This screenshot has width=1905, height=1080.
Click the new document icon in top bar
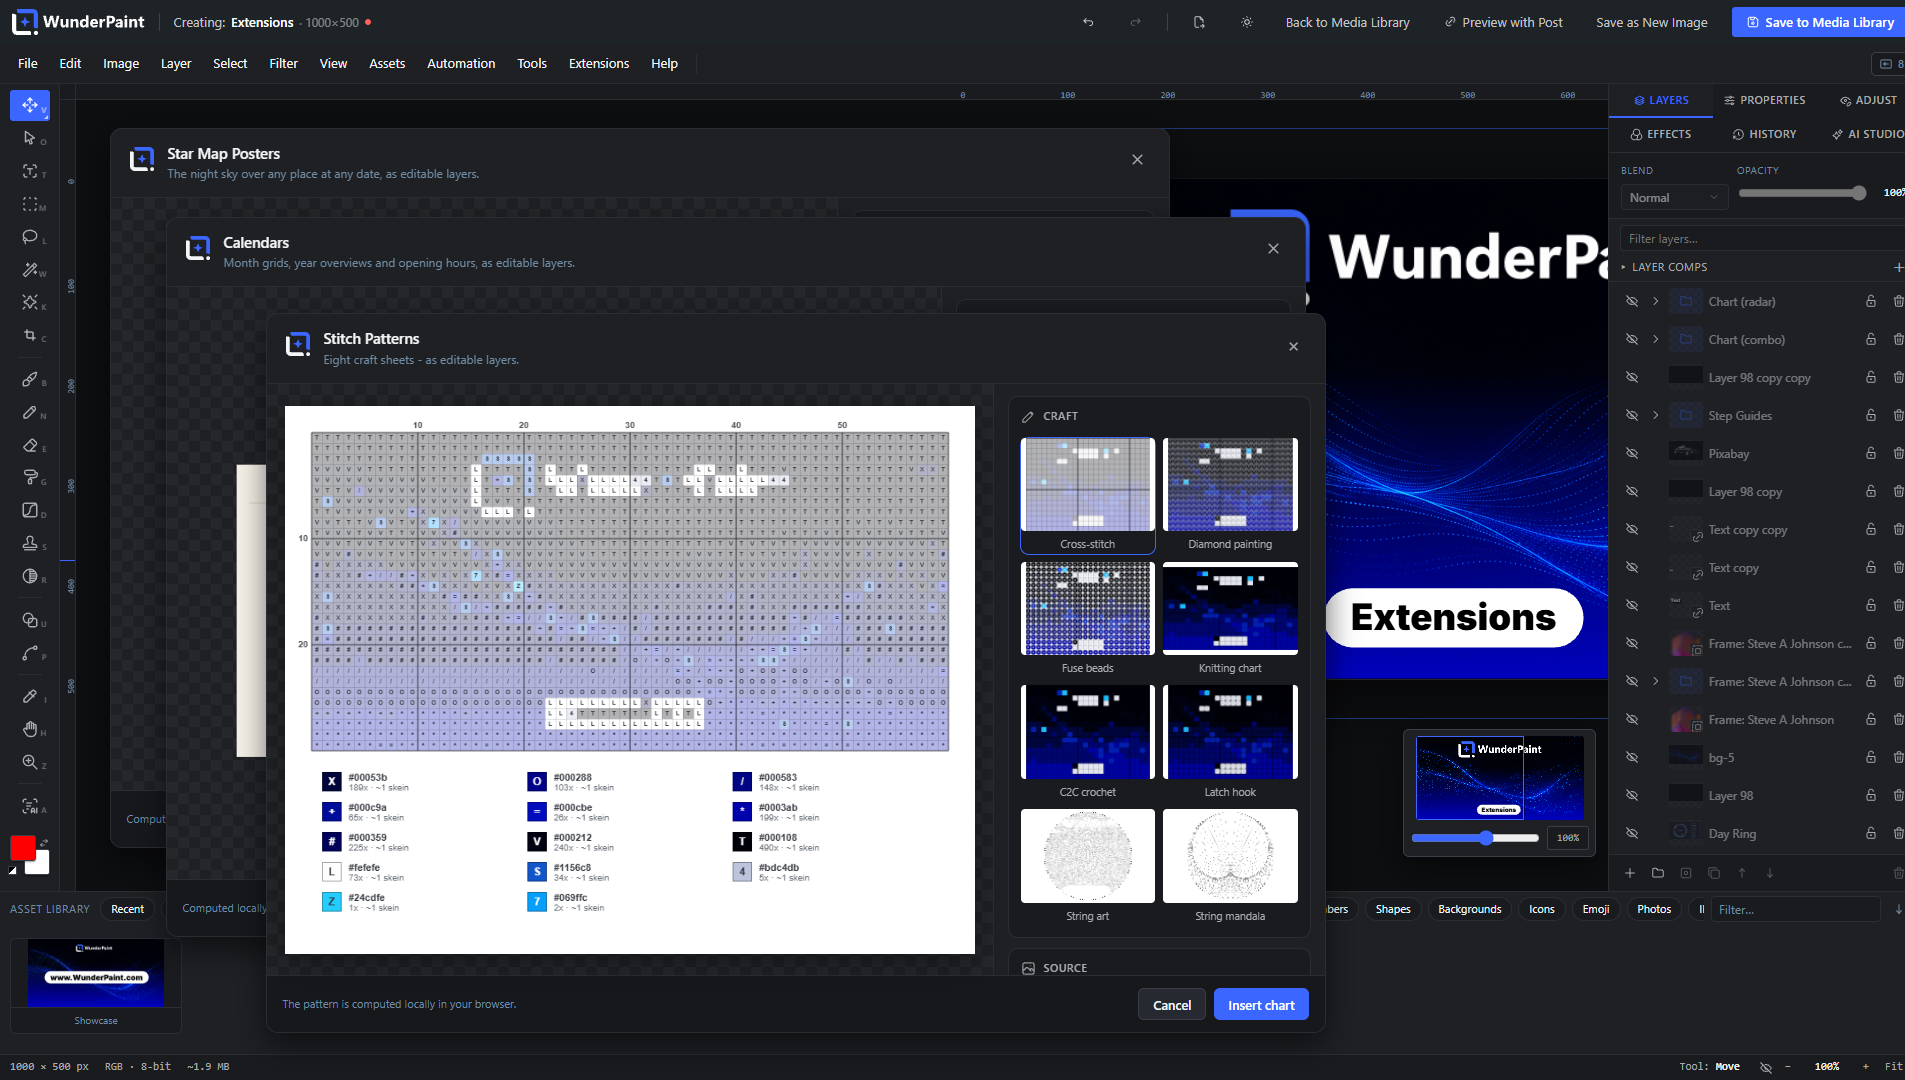1199,22
